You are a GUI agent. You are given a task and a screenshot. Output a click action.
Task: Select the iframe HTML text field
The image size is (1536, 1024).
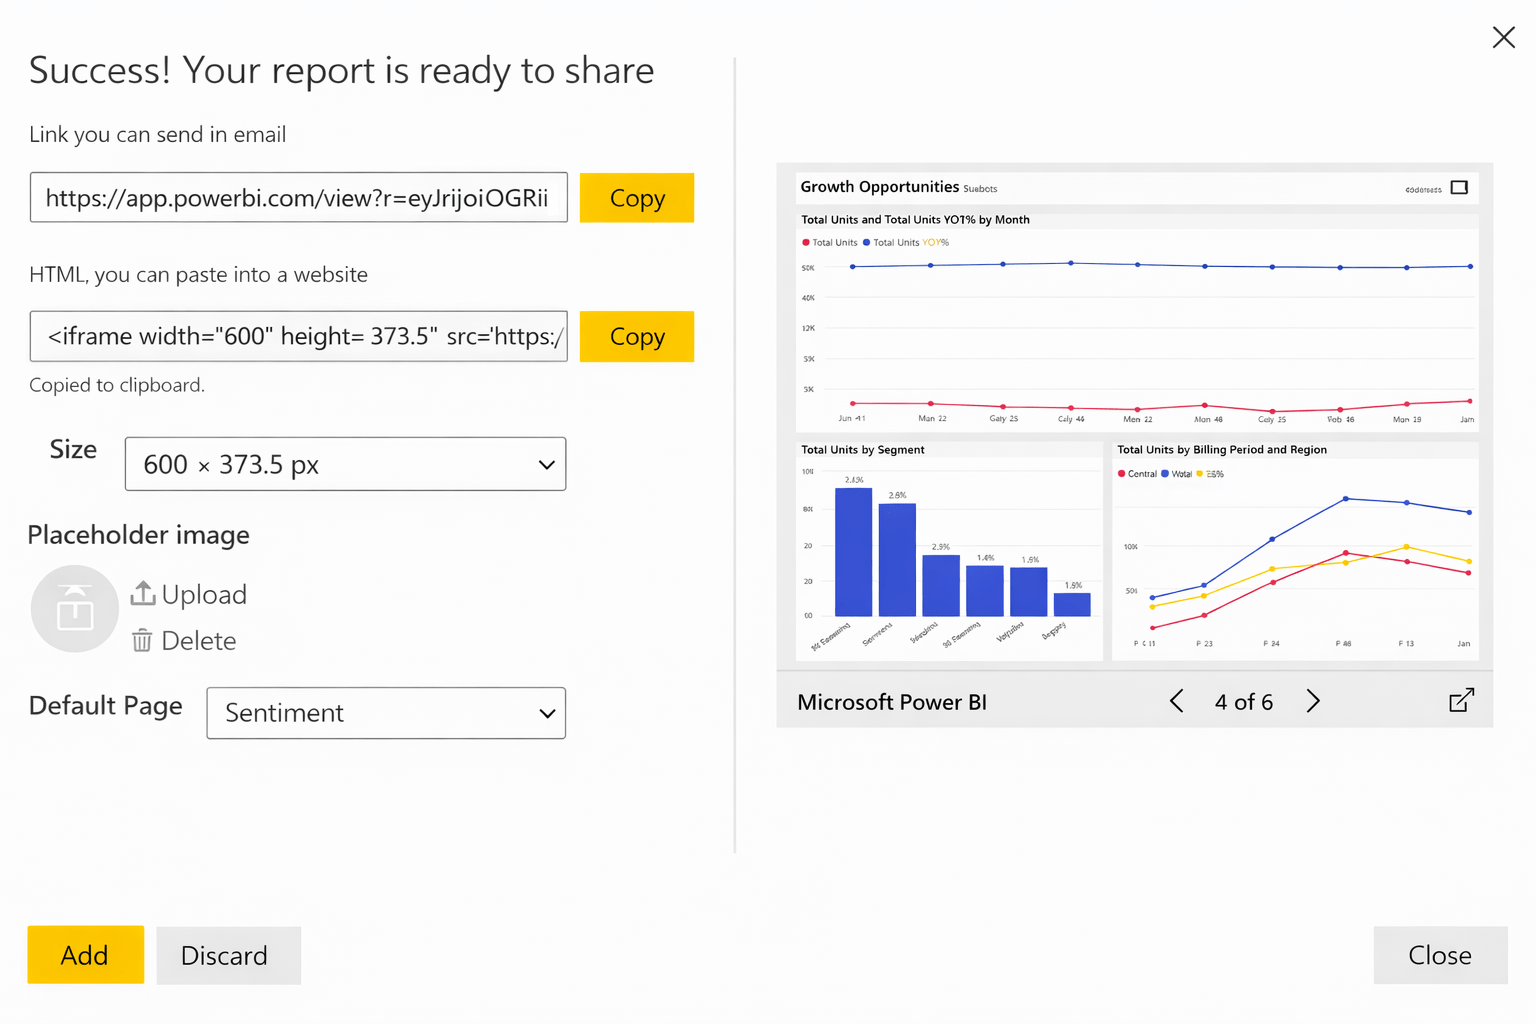(299, 337)
